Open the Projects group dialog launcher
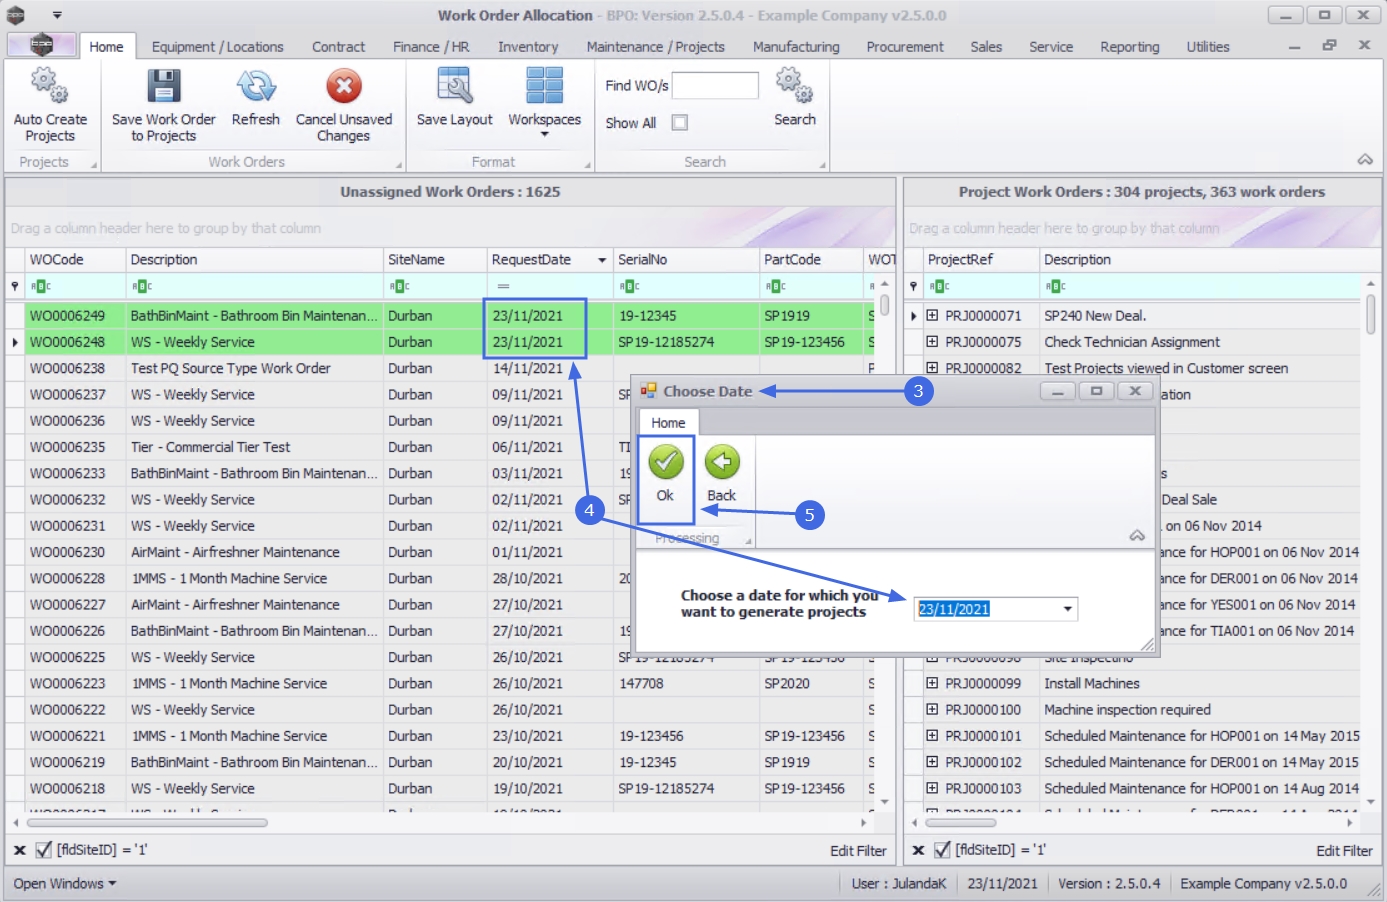 [x=94, y=165]
